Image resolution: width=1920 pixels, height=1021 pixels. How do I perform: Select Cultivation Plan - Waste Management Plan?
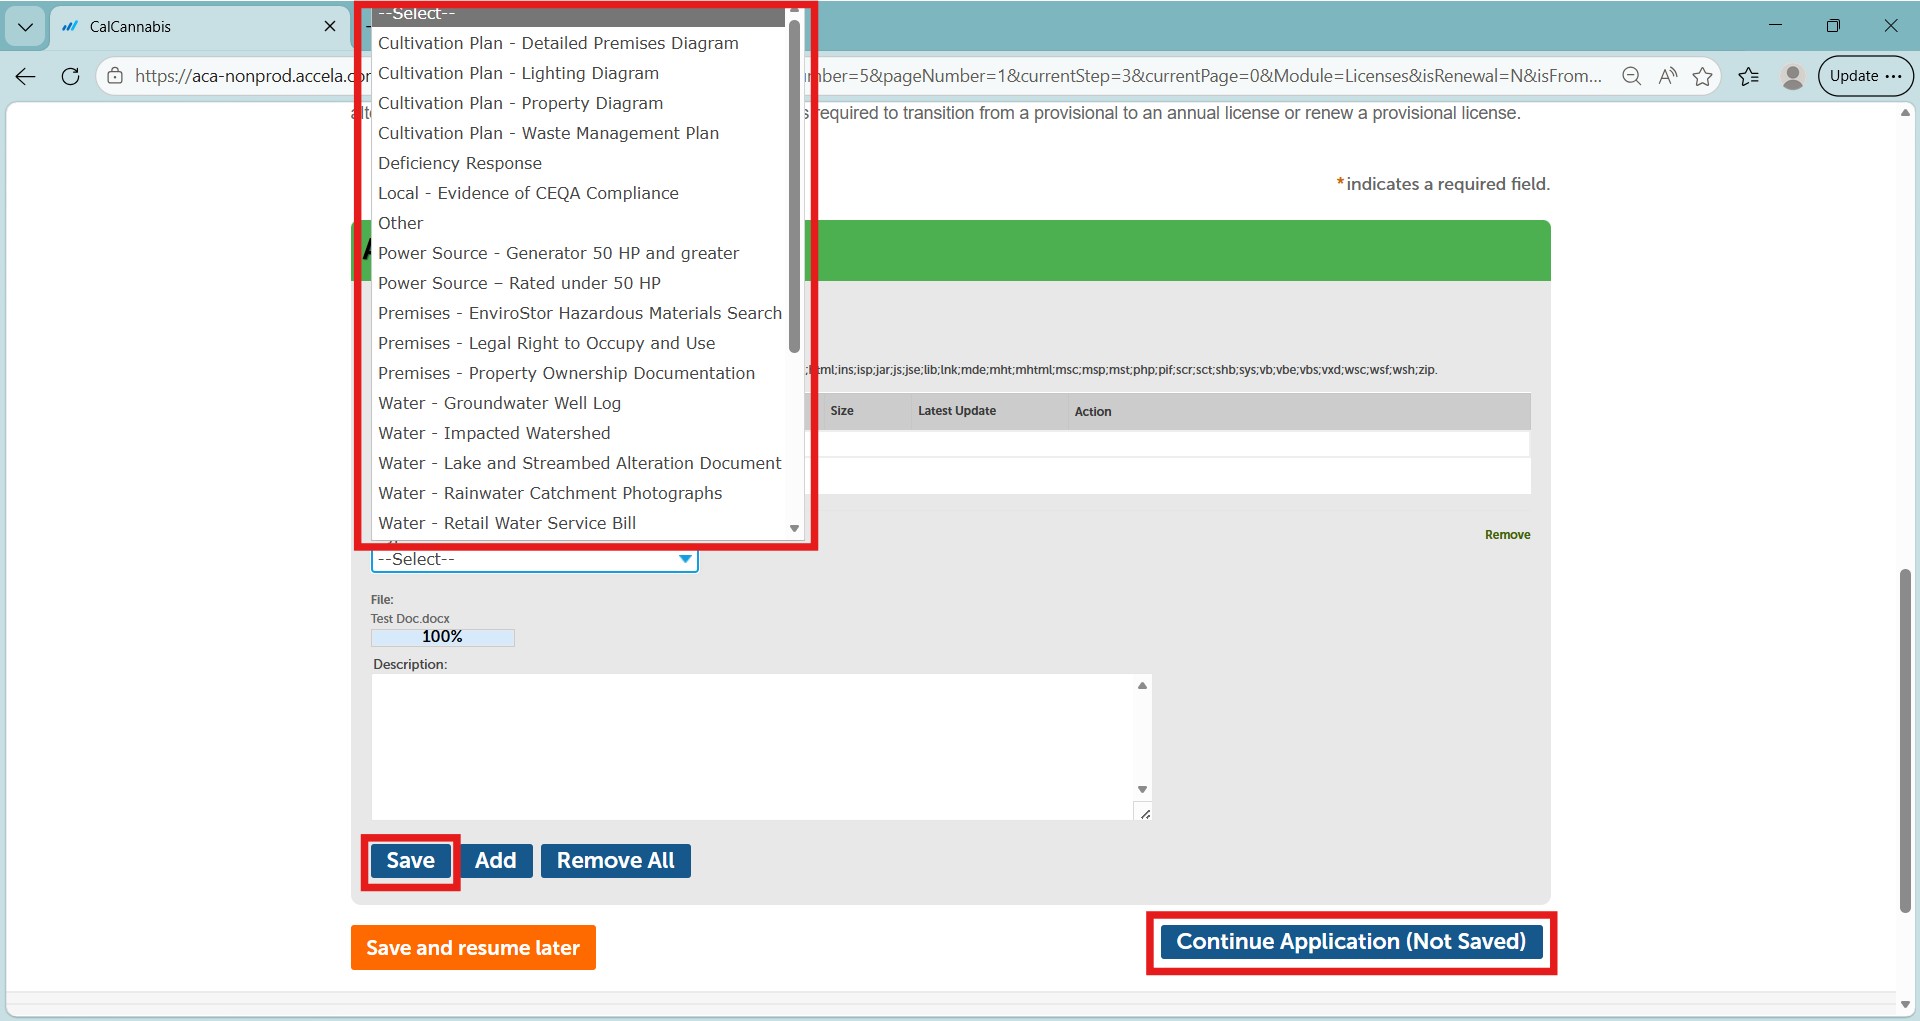coord(580,133)
